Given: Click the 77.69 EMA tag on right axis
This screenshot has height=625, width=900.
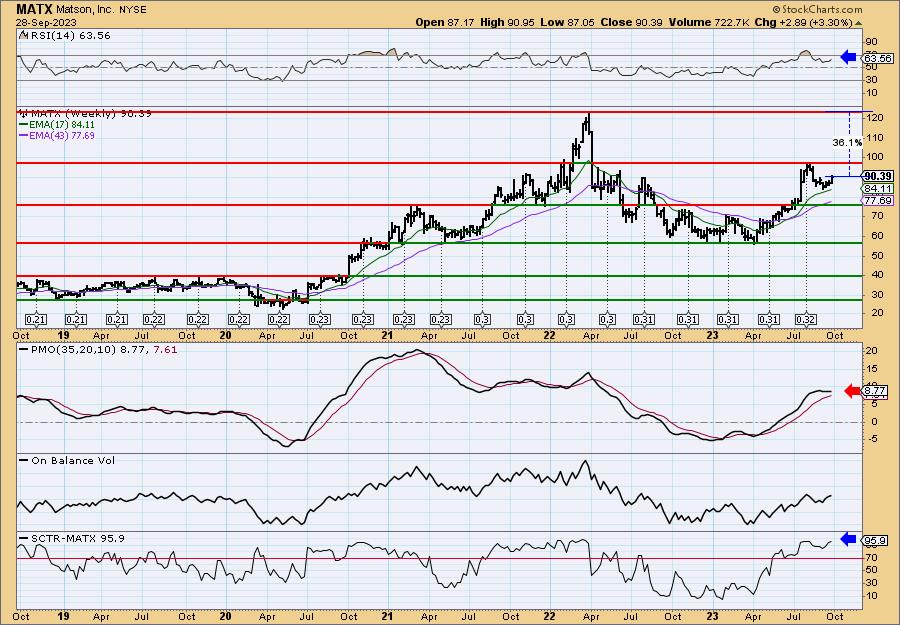Looking at the screenshot, I should click(878, 200).
